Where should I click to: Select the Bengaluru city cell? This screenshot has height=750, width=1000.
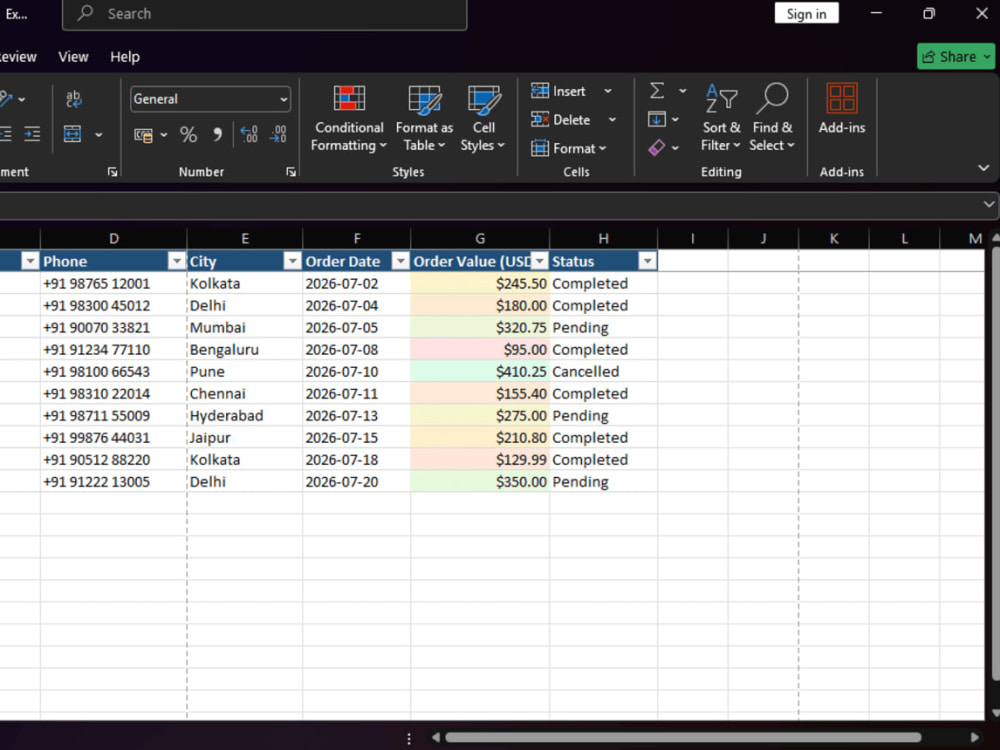click(x=245, y=349)
